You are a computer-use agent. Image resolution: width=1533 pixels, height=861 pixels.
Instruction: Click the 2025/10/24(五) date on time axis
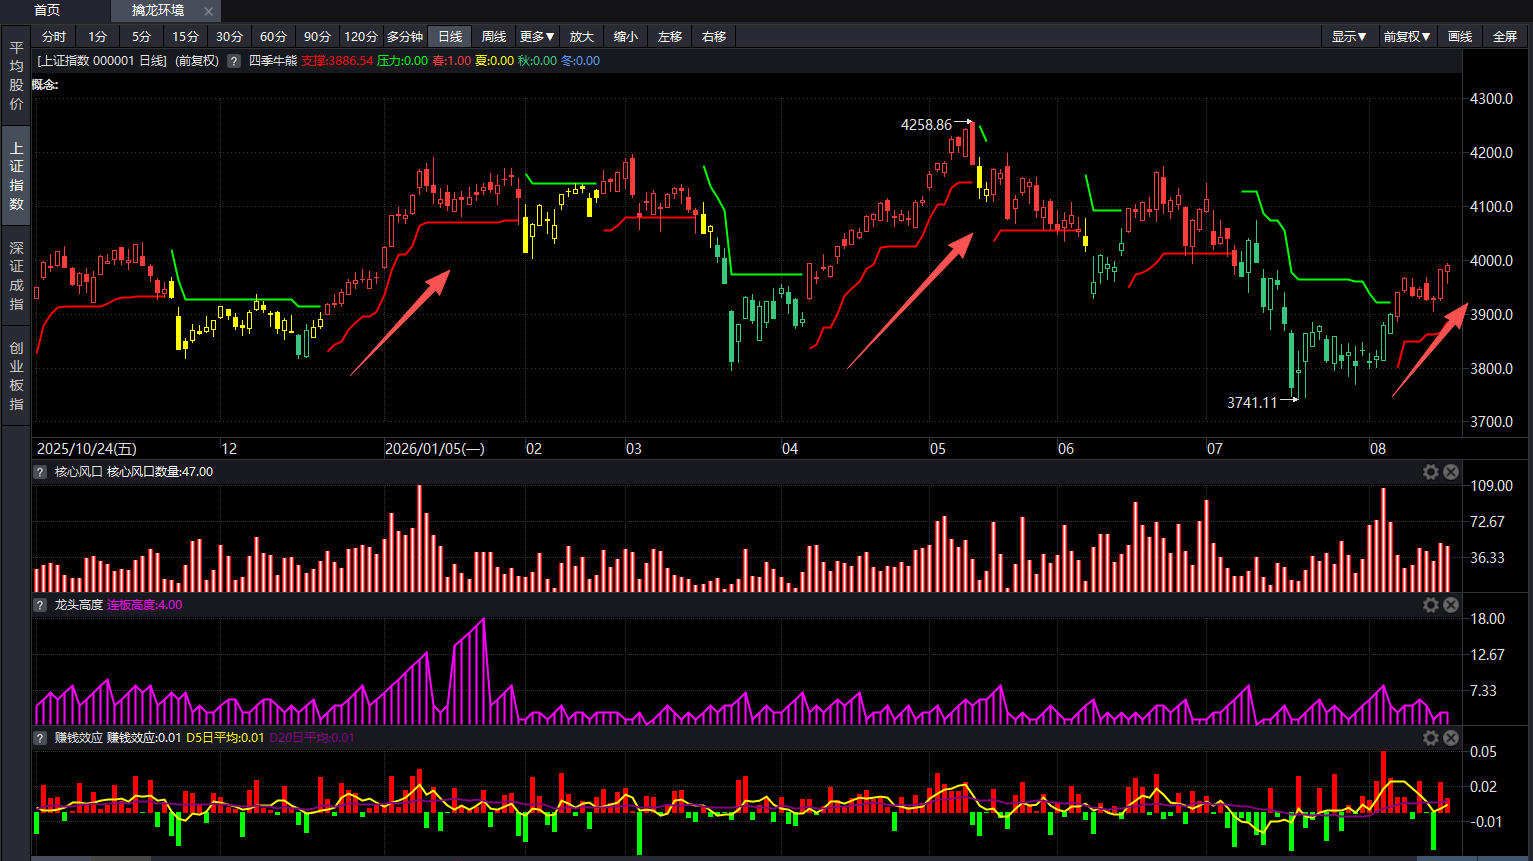87,449
